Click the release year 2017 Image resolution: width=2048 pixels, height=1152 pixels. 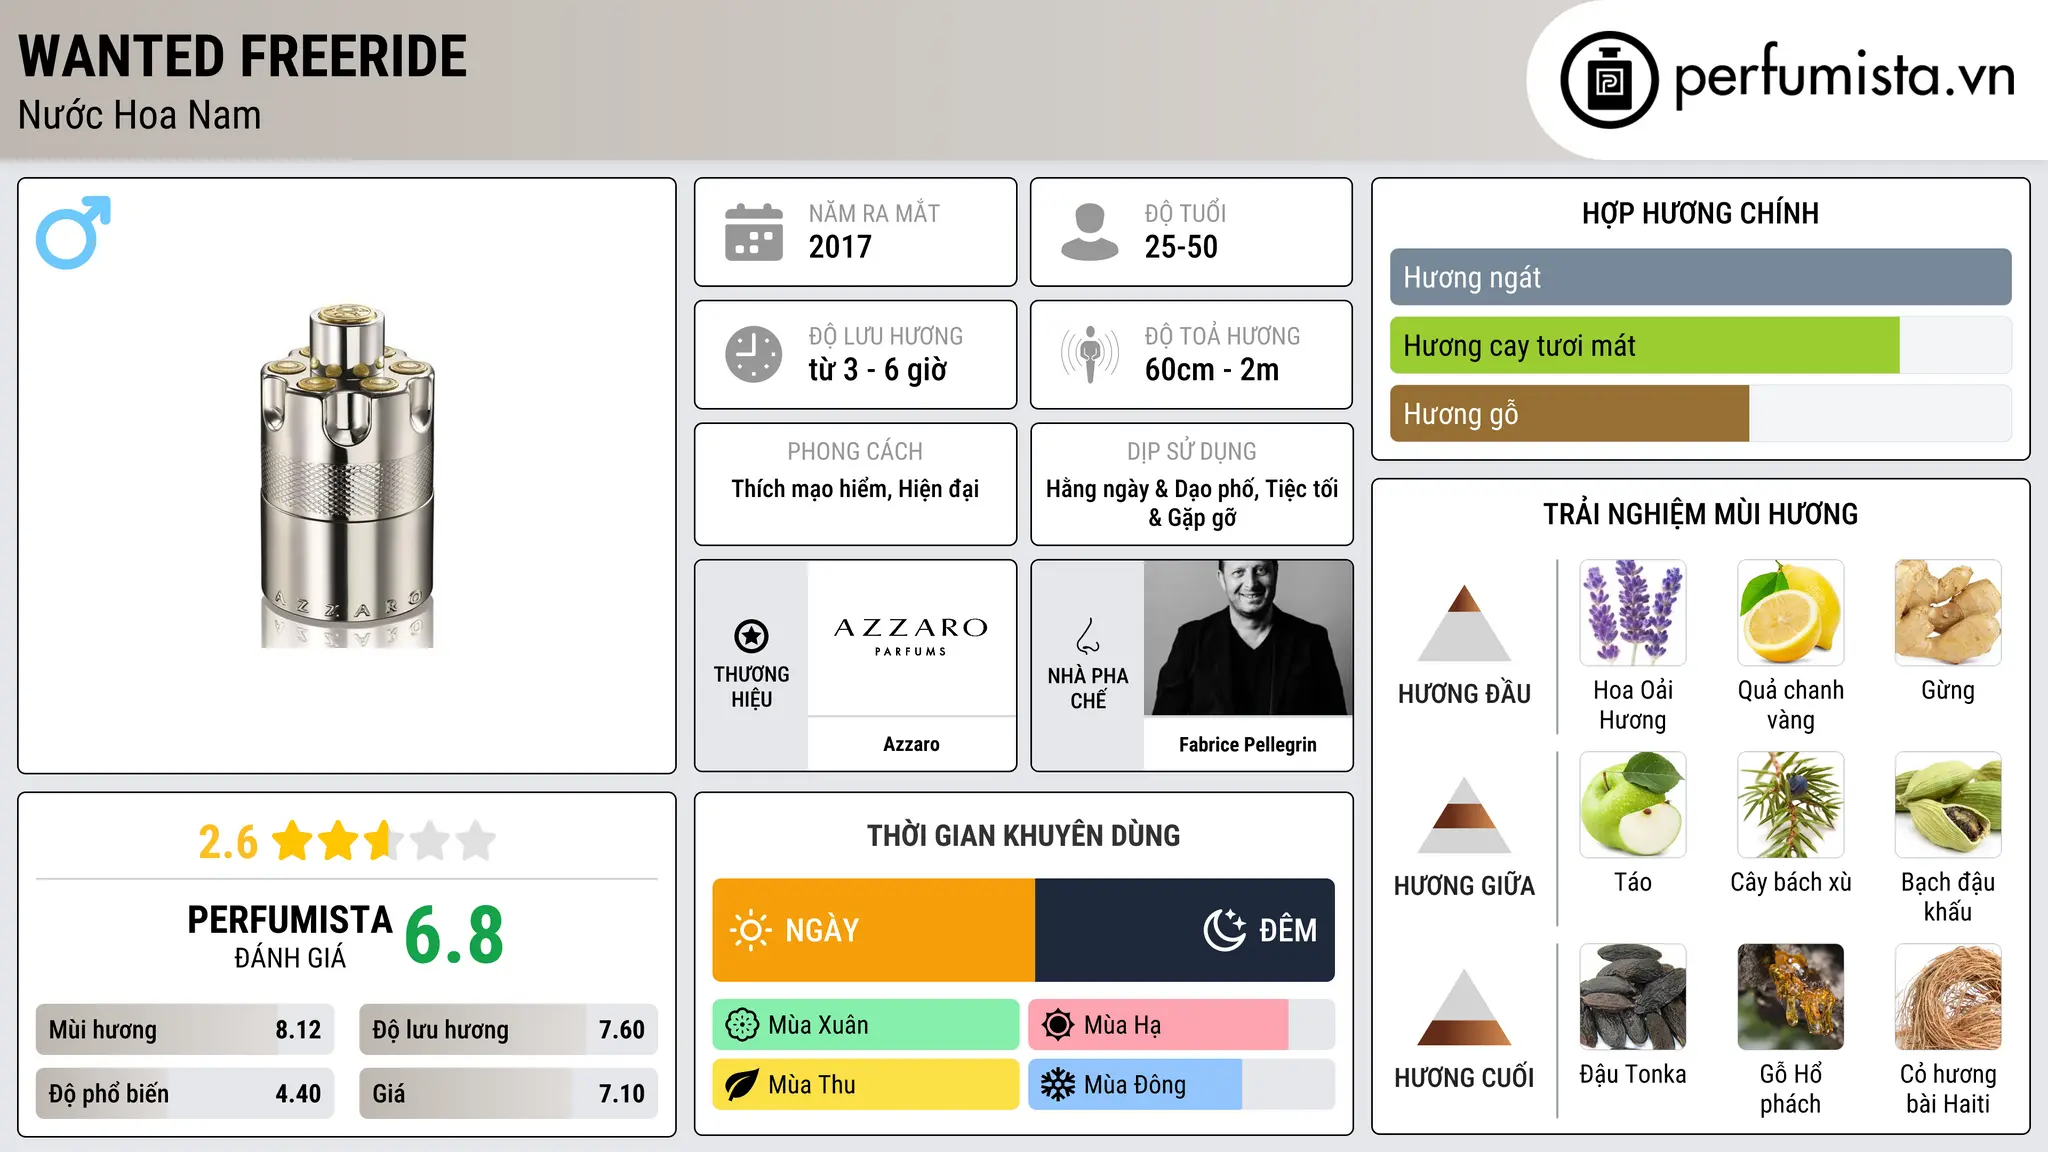(840, 247)
